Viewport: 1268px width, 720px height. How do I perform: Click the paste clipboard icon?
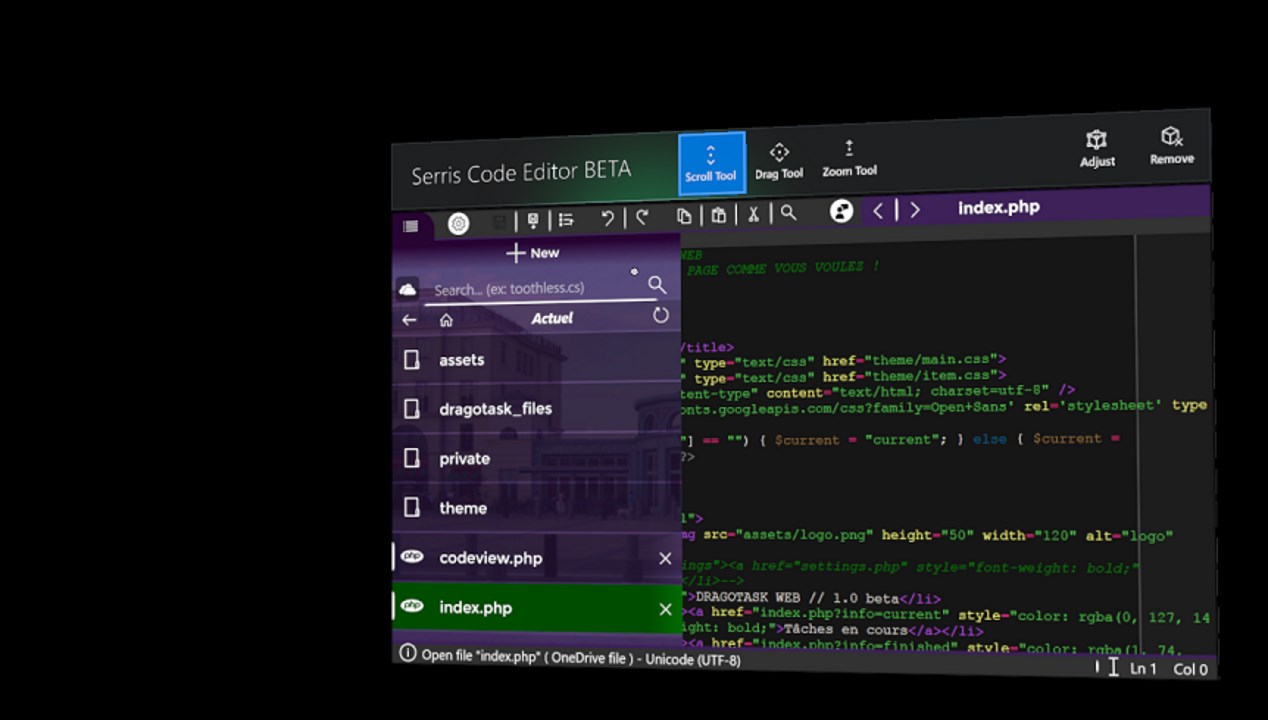[718, 215]
